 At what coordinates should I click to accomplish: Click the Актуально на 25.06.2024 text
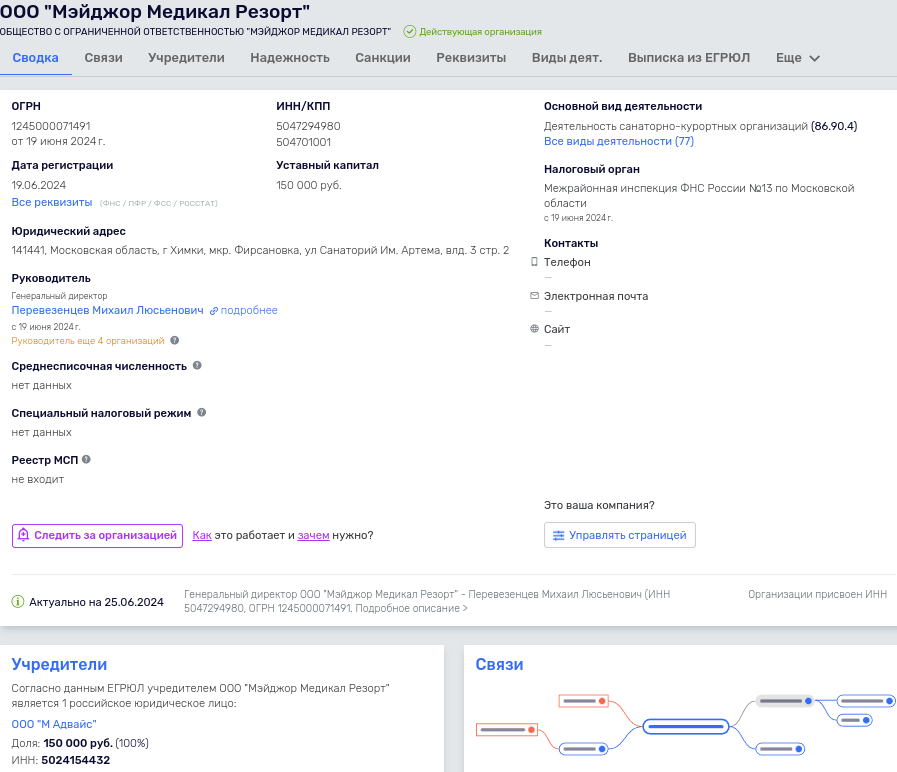coord(96,602)
